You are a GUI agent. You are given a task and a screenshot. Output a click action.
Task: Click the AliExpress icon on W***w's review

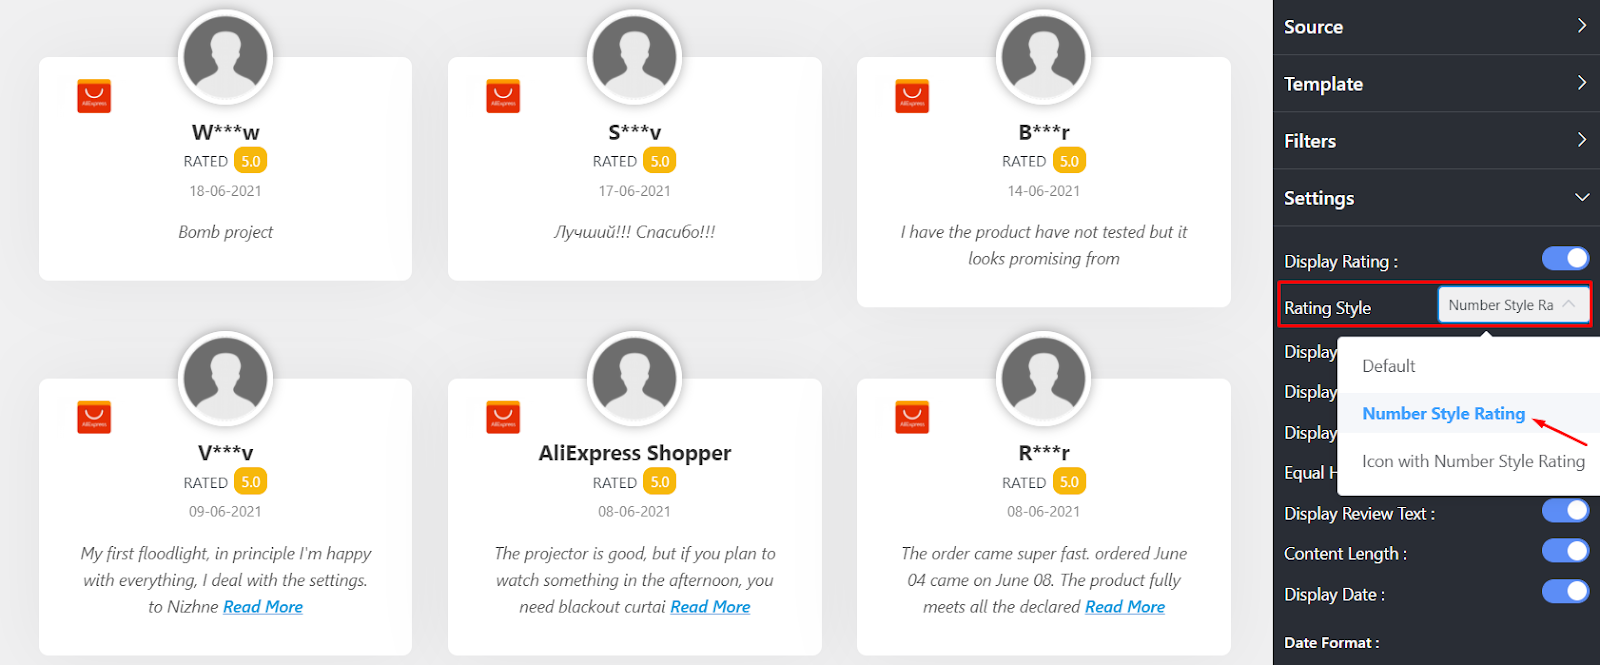tap(94, 96)
